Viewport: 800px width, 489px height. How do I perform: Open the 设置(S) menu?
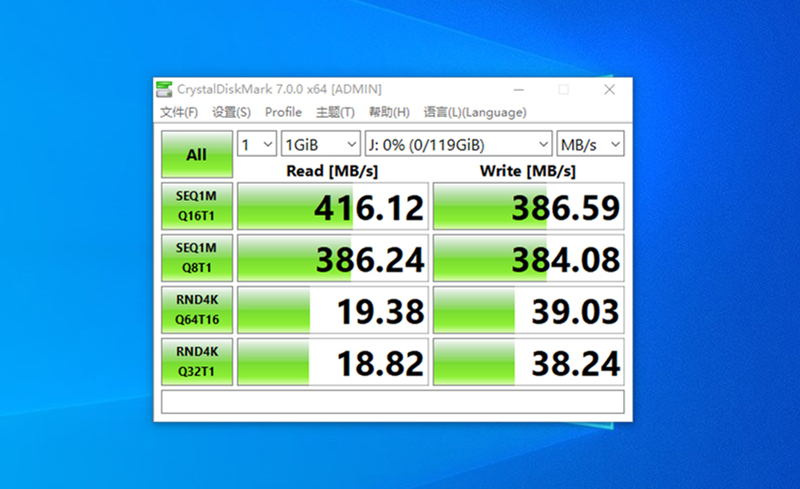click(x=232, y=112)
